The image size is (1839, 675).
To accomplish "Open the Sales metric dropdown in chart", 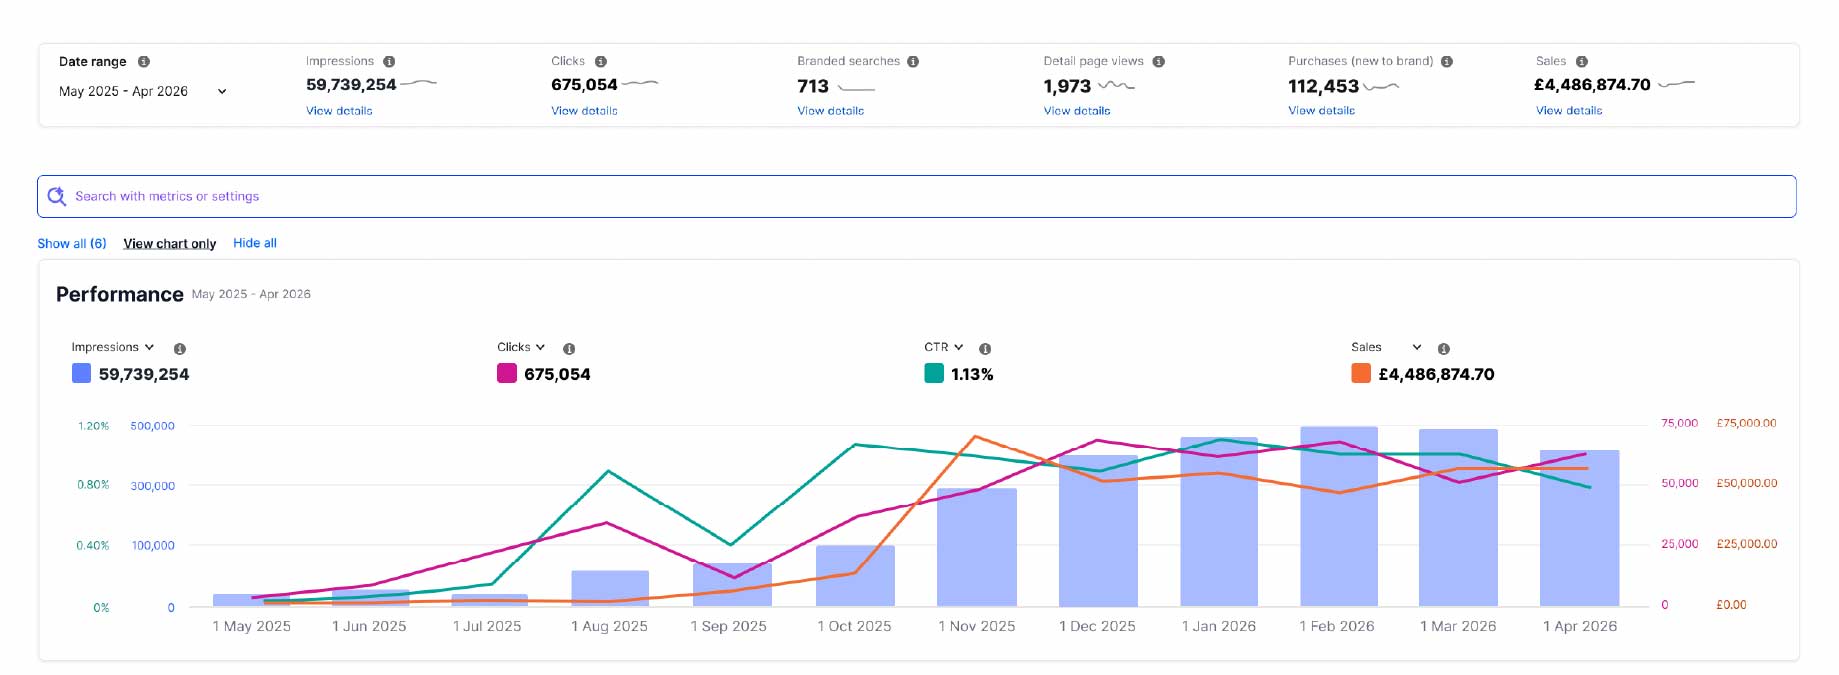I will [x=1386, y=347].
